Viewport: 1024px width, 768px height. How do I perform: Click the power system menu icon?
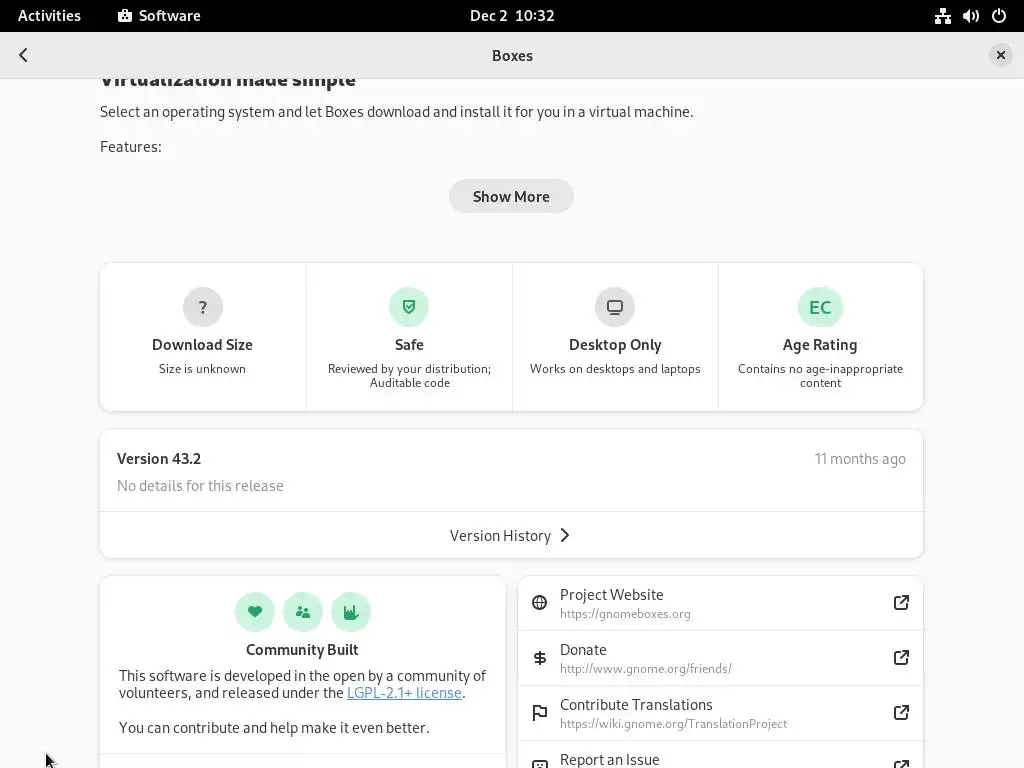click(999, 16)
